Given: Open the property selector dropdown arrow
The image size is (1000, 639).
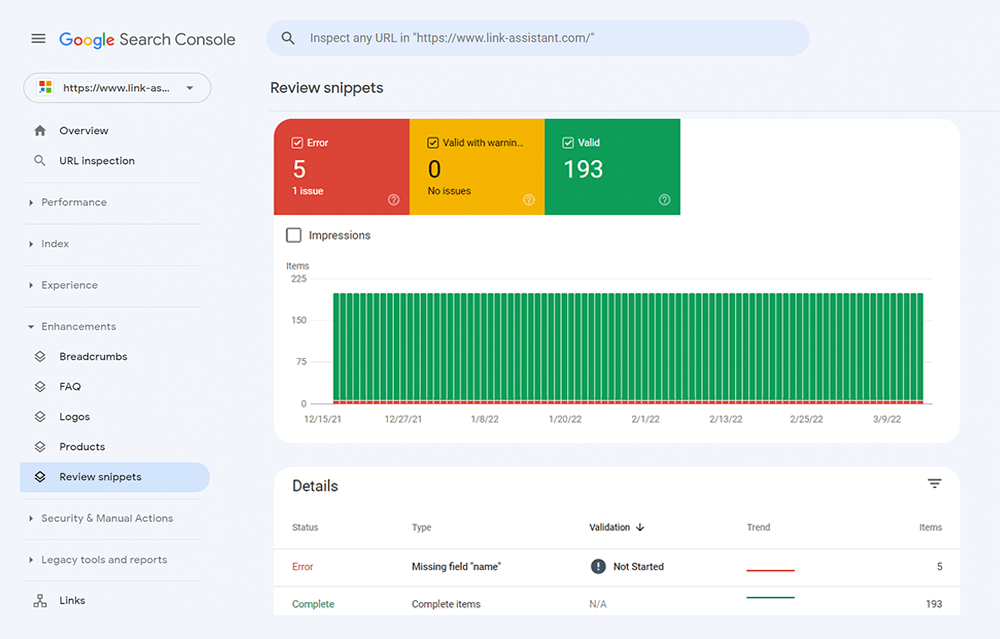Looking at the screenshot, I should click(x=189, y=88).
